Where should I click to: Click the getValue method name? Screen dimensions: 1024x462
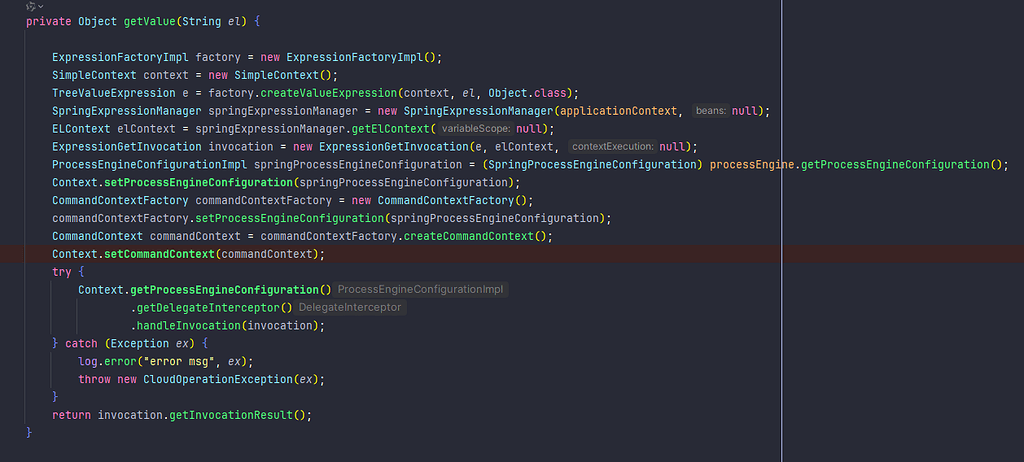tap(150, 22)
